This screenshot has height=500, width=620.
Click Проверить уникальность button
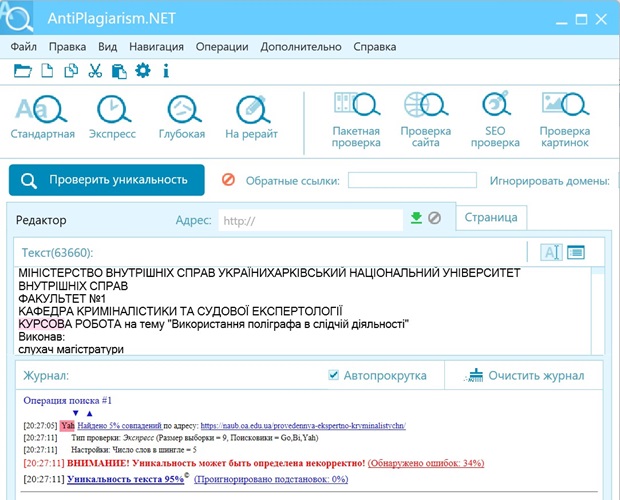tap(107, 180)
